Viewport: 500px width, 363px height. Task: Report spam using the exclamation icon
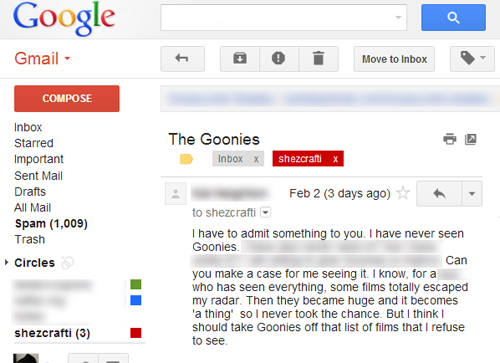pyautogui.click(x=279, y=59)
